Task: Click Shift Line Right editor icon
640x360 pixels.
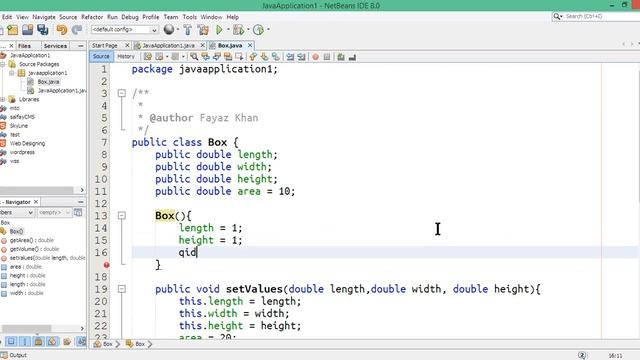Action: 301,57
